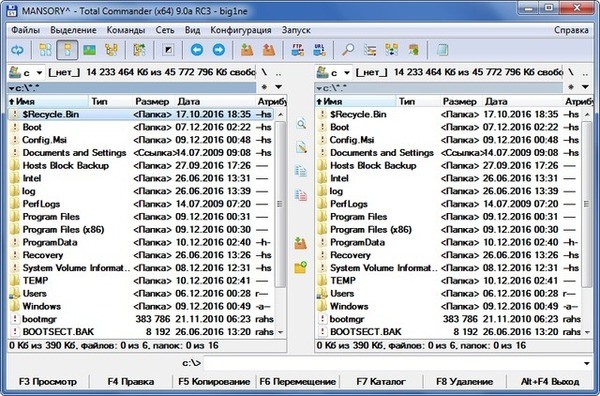Viewport: 600px width, 396px height.
Task: Open new URL connection icon
Action: (319, 50)
